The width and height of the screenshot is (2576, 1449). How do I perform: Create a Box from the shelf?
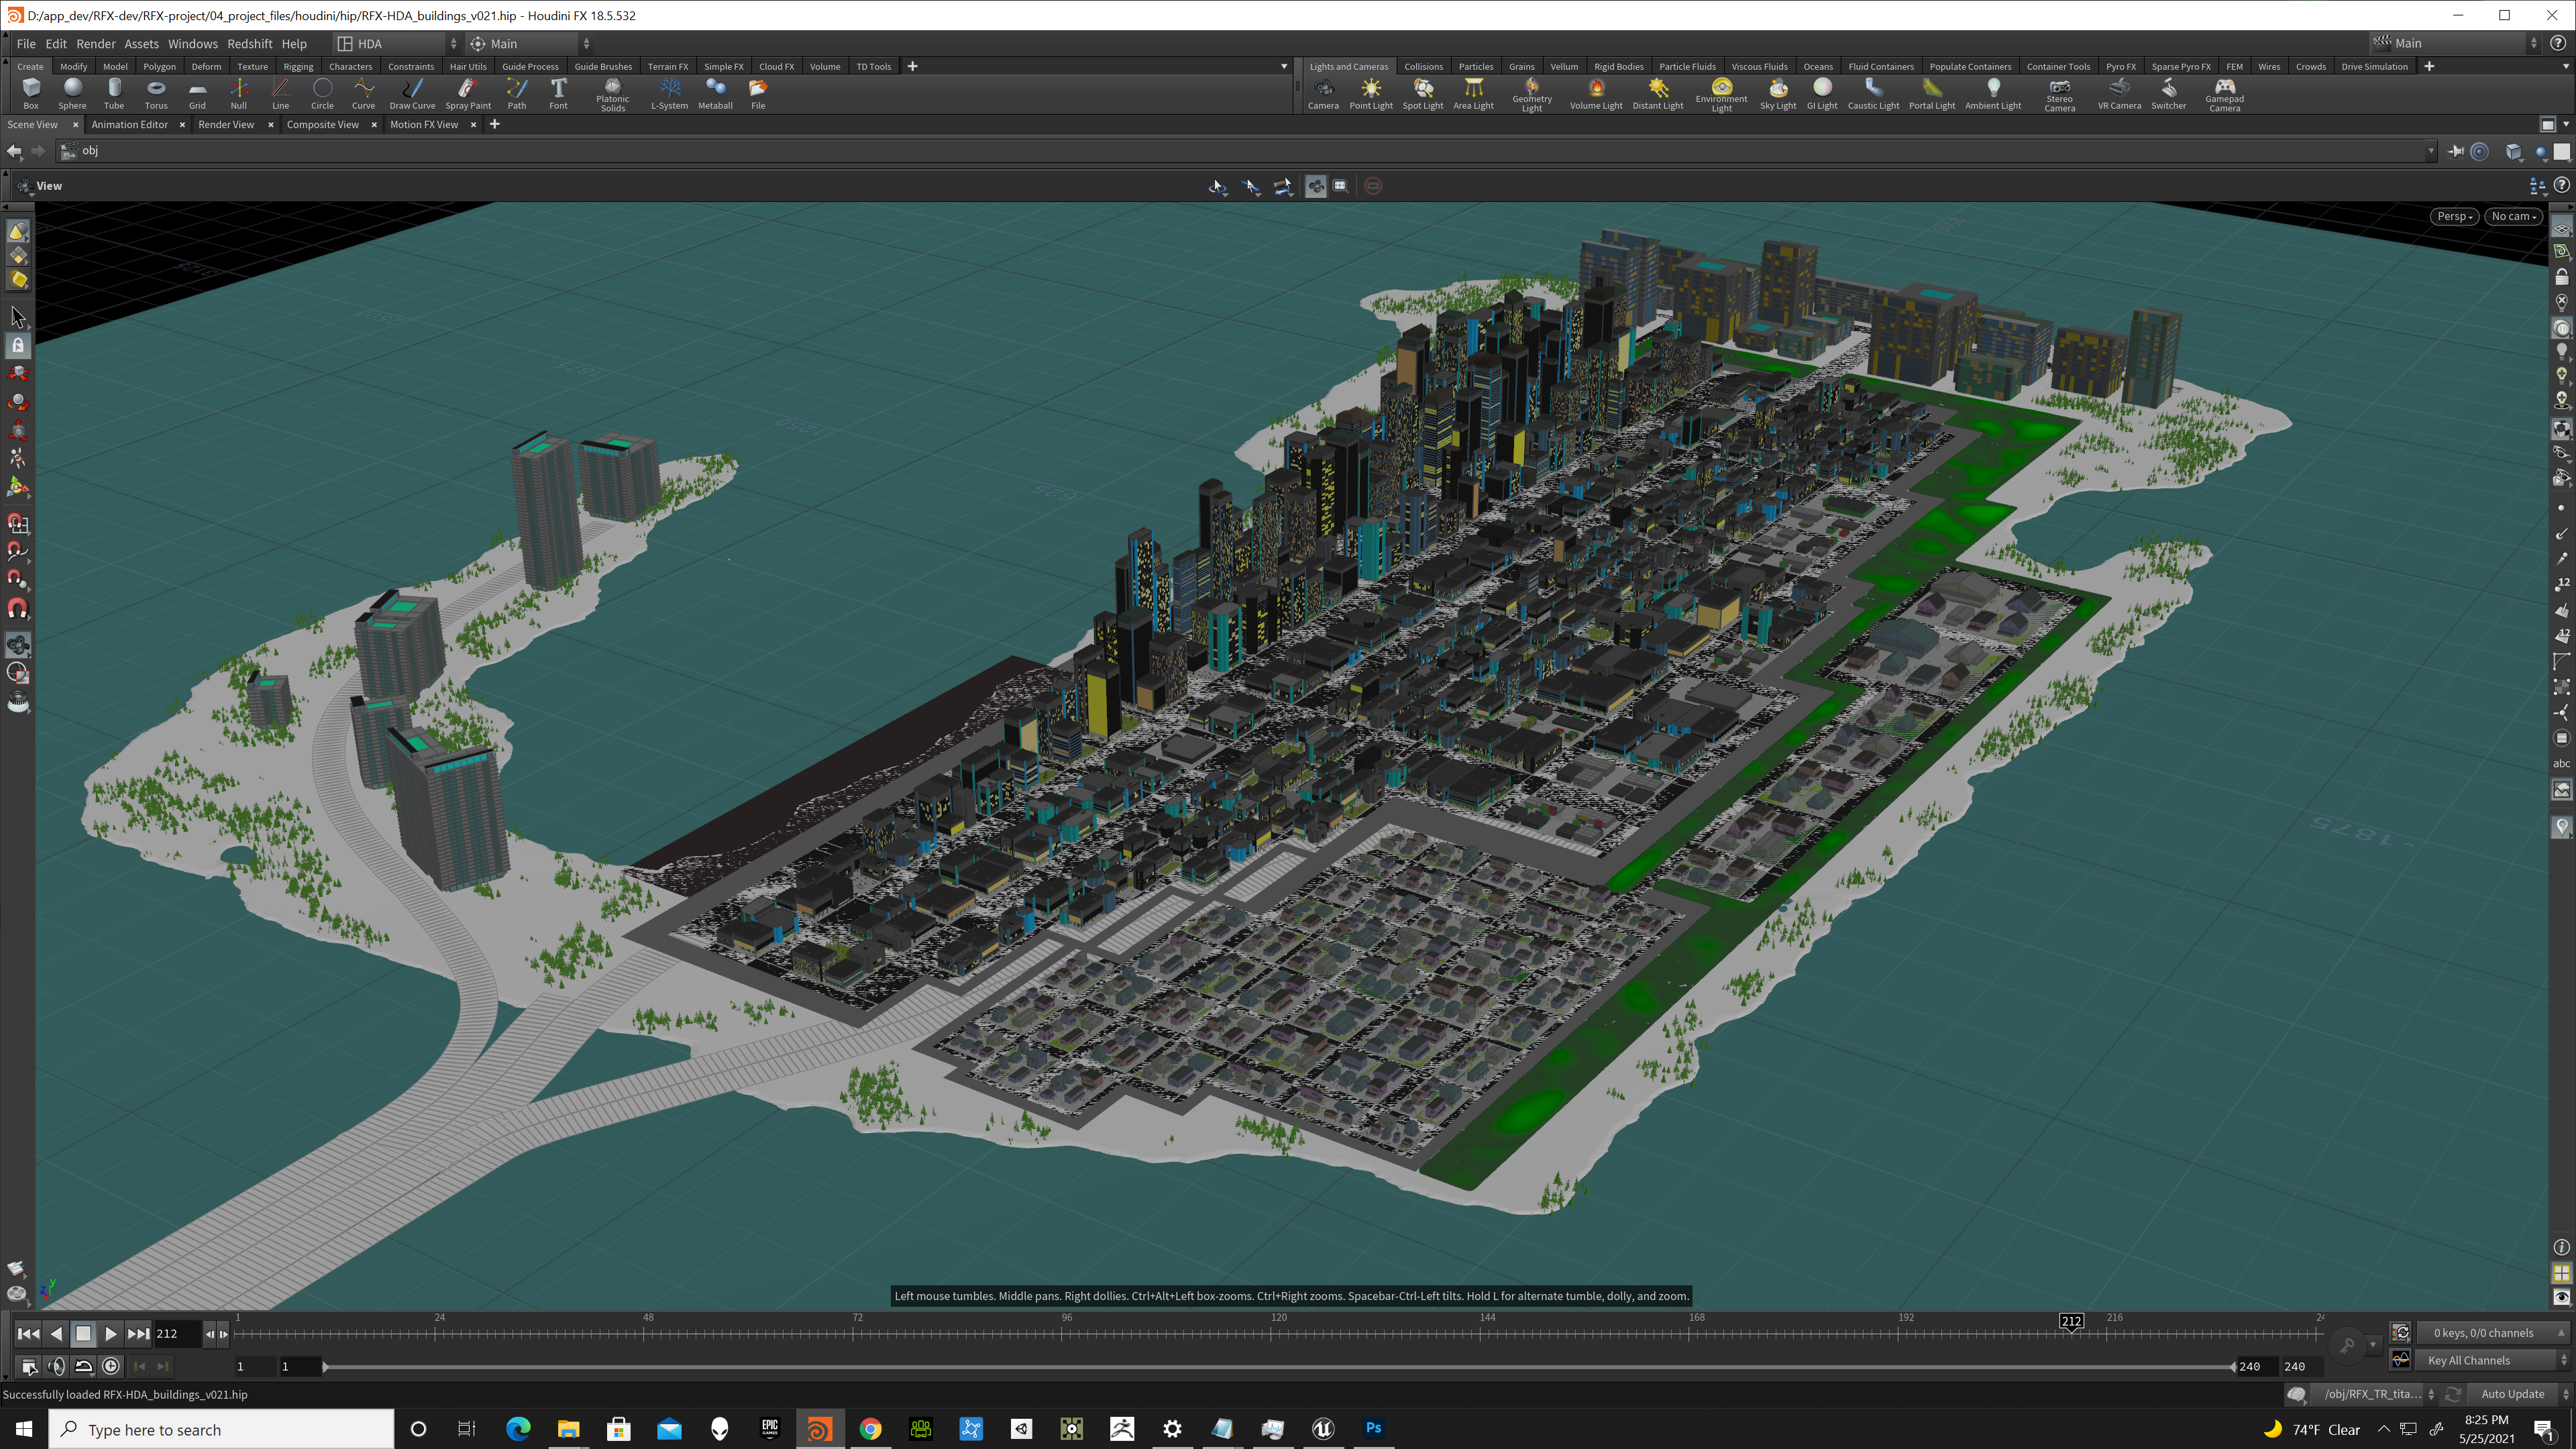[x=31, y=93]
